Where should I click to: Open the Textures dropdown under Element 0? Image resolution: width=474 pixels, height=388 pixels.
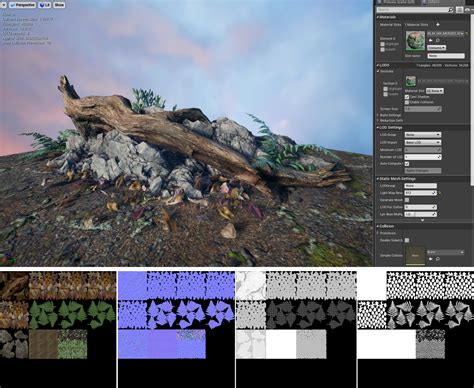pos(436,48)
